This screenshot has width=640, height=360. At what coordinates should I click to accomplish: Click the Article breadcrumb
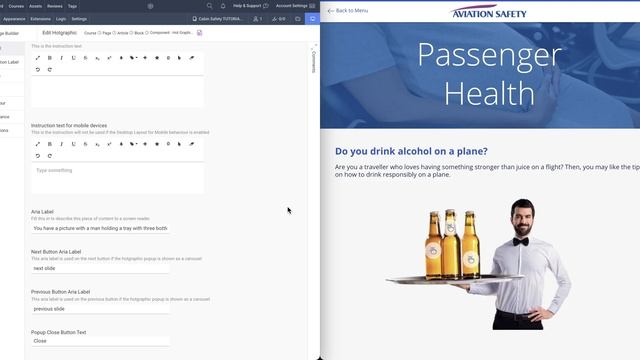(x=122, y=33)
